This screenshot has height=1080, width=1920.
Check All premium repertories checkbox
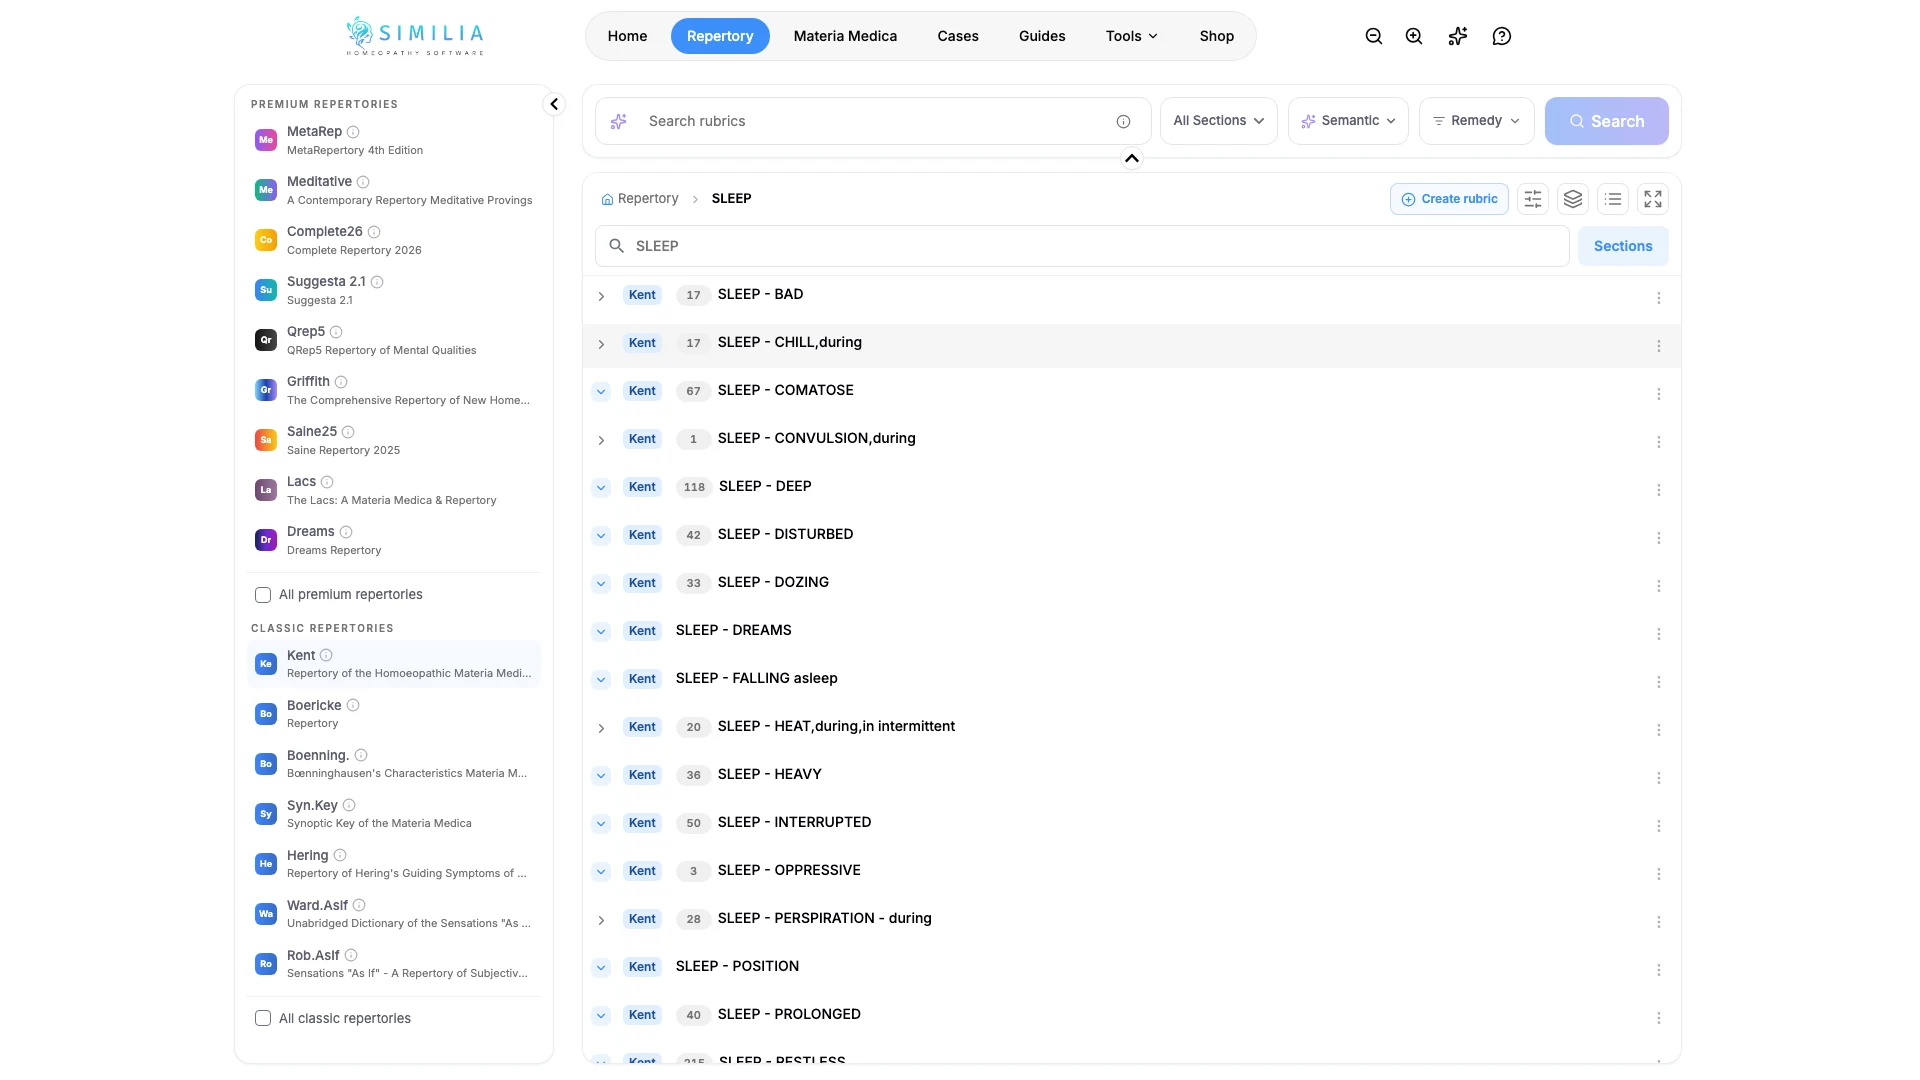(x=263, y=595)
